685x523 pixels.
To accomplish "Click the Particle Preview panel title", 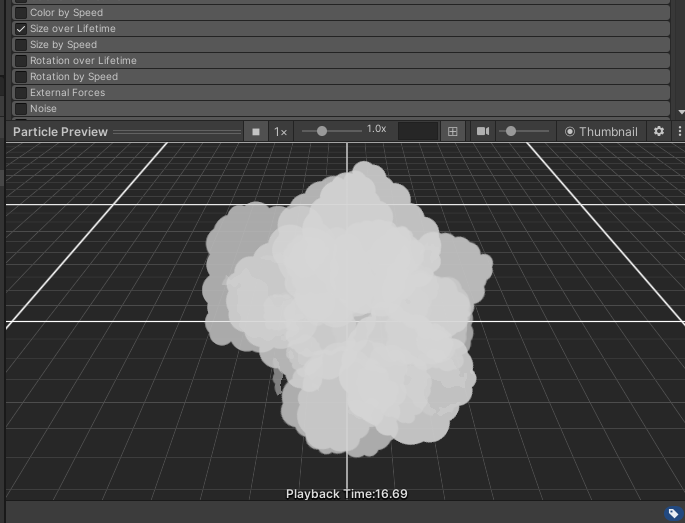I will pos(60,131).
